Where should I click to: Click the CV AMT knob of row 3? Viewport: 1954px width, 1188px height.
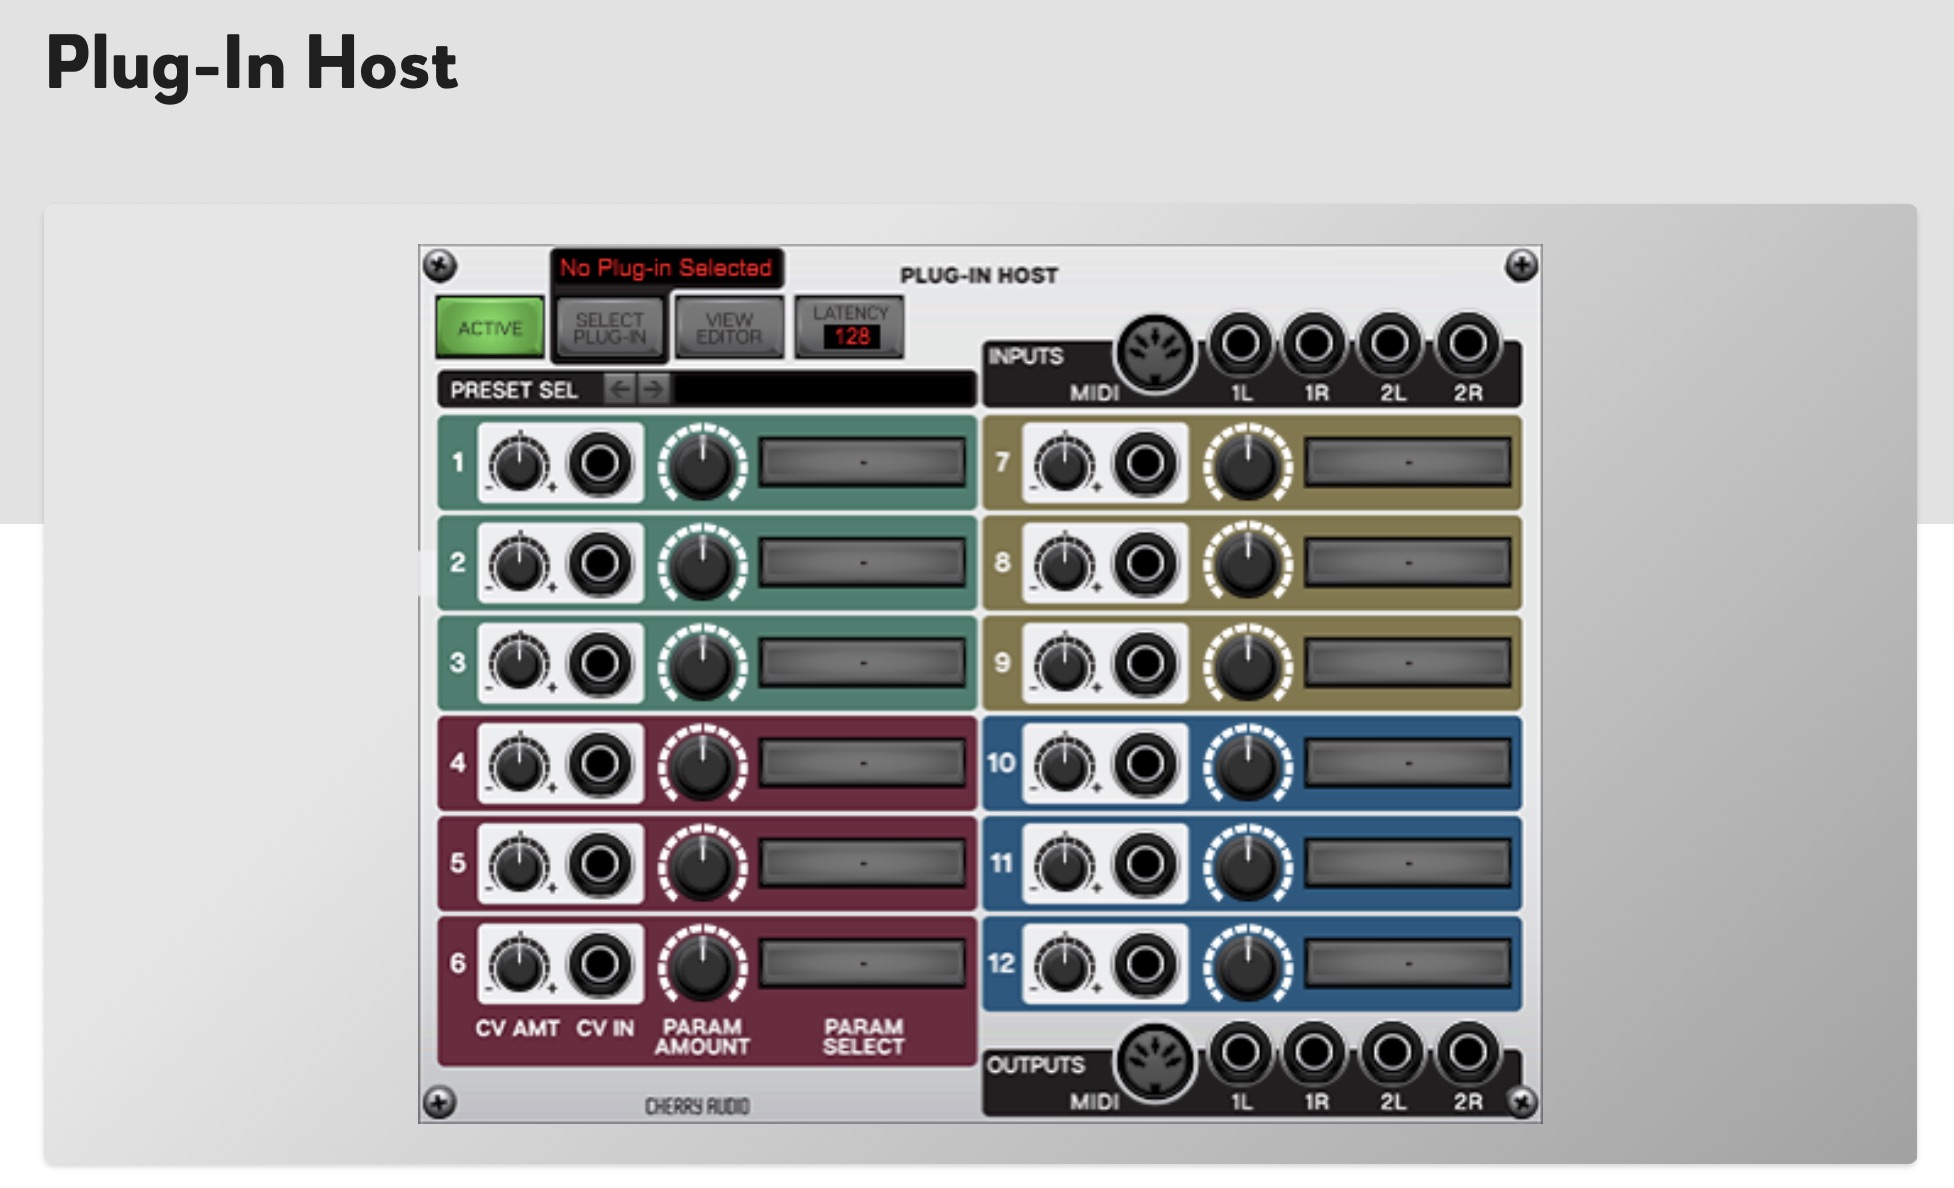[519, 665]
